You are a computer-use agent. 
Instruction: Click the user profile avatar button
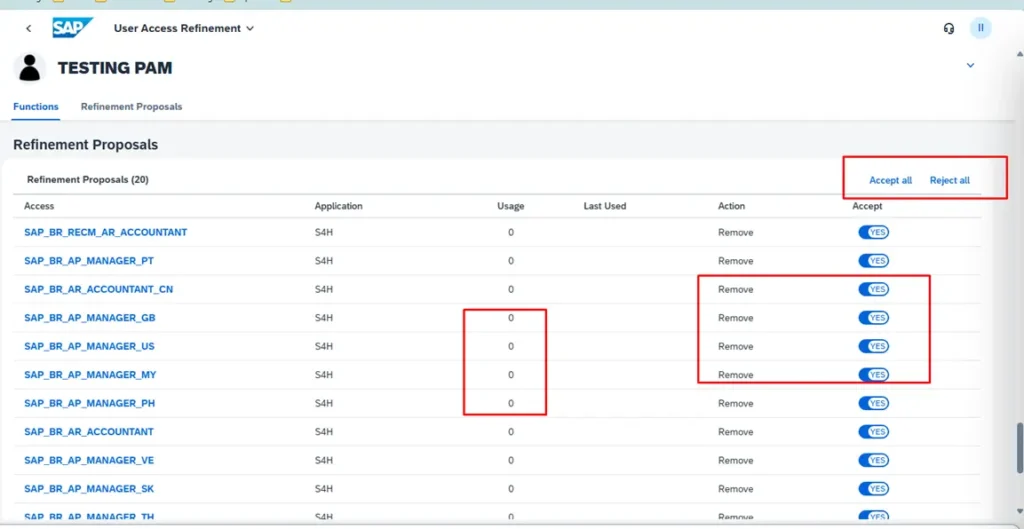tap(981, 29)
